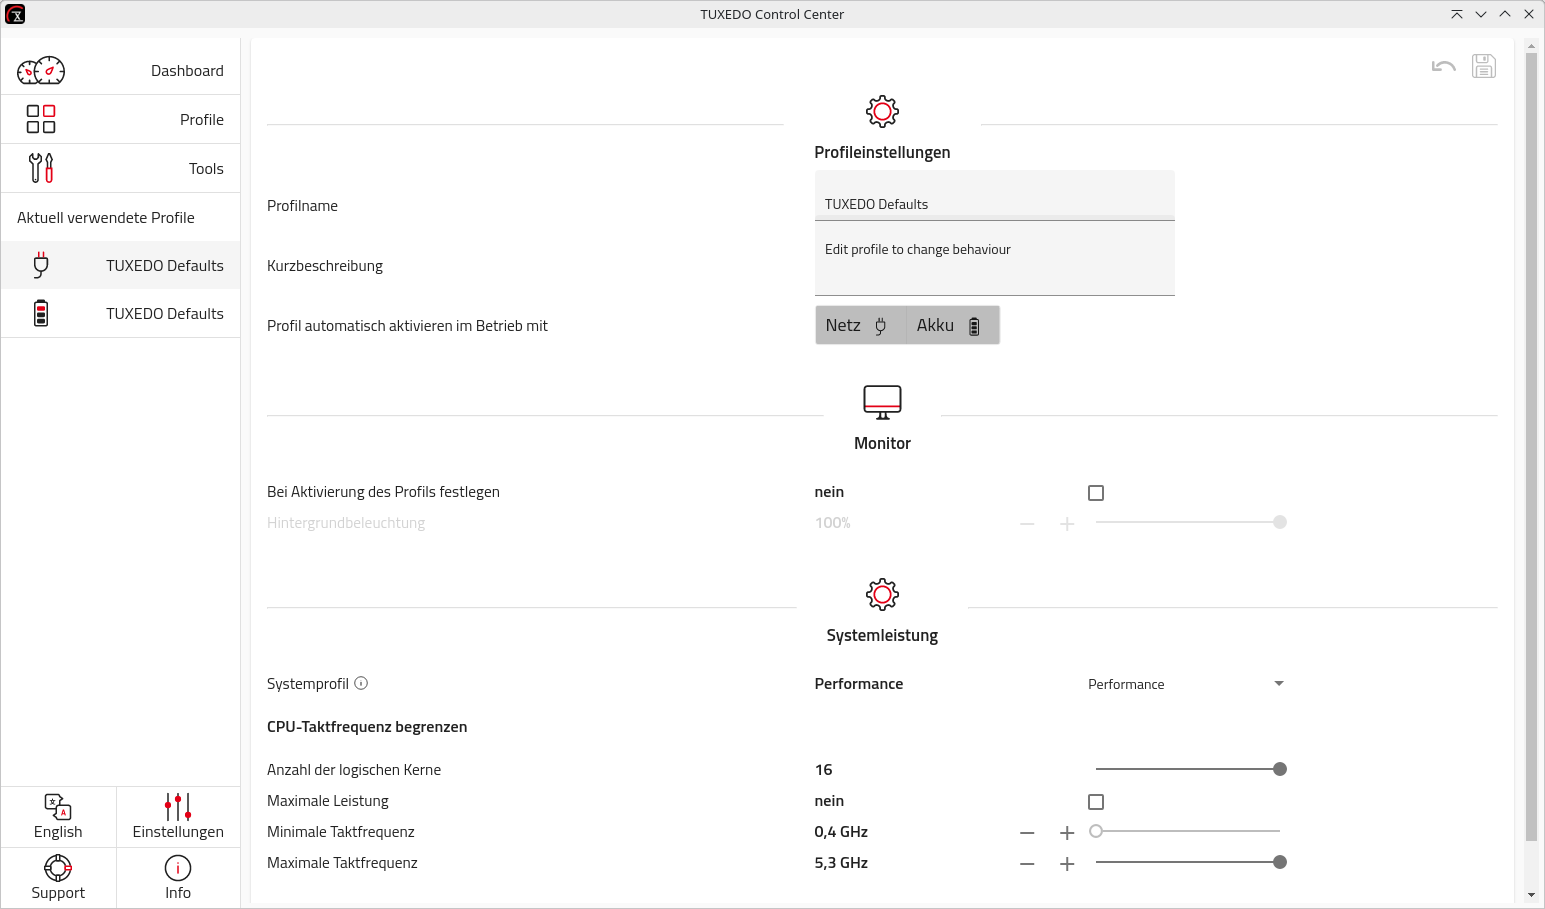1545x909 pixels.
Task: Open Support lifebuoy icon
Action: point(58,868)
